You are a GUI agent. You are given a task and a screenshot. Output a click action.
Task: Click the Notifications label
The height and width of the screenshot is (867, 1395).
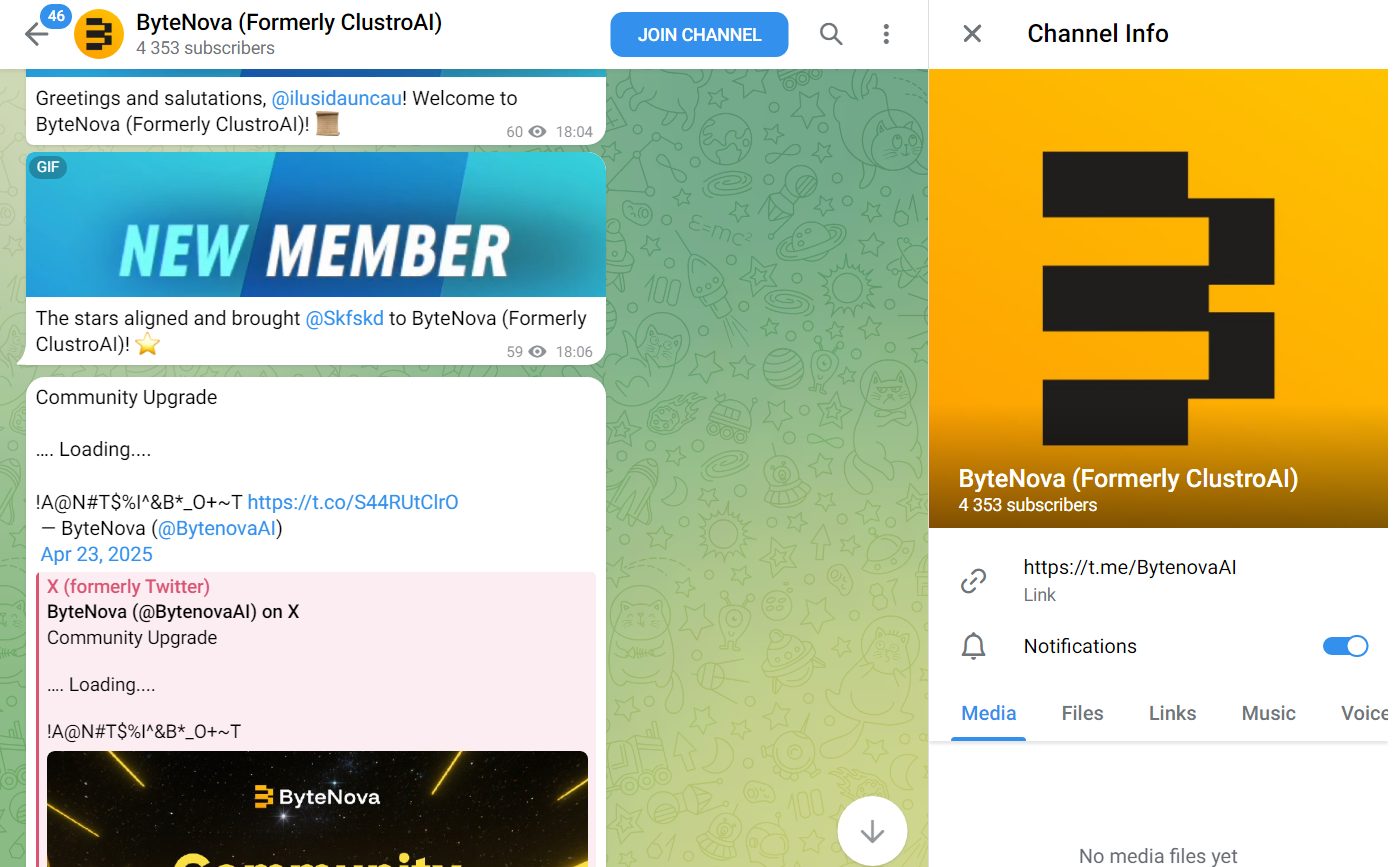[1080, 646]
